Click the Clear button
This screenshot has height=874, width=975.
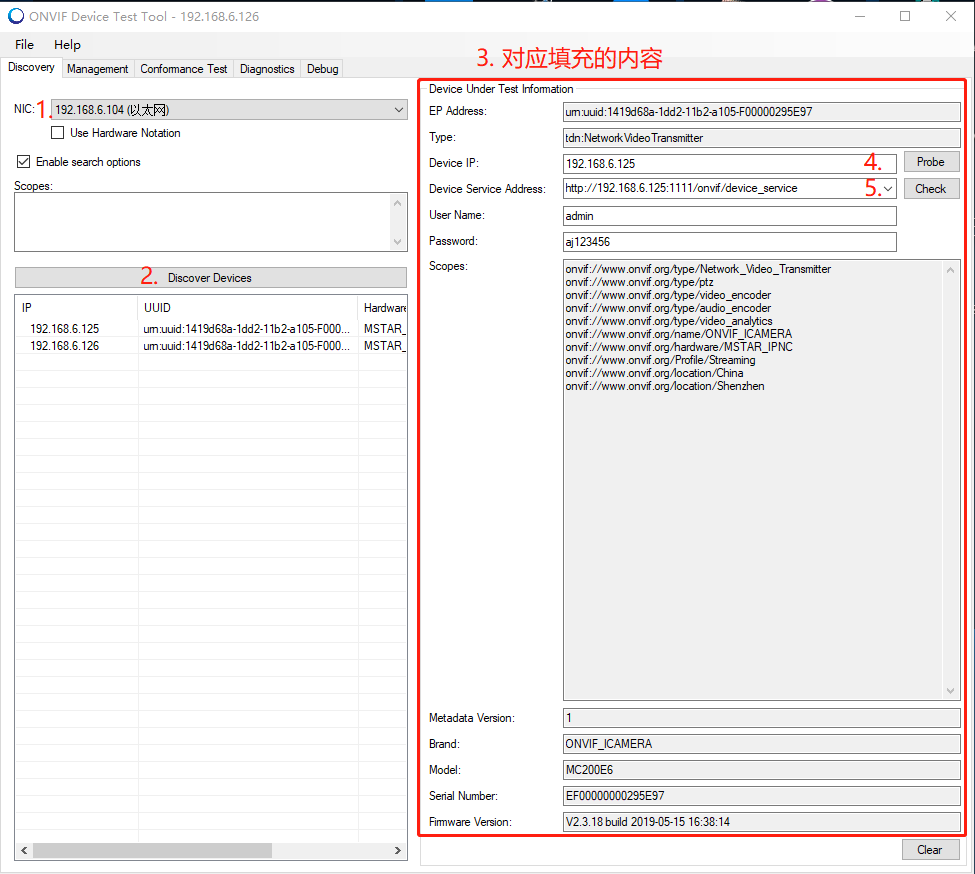click(x=929, y=850)
